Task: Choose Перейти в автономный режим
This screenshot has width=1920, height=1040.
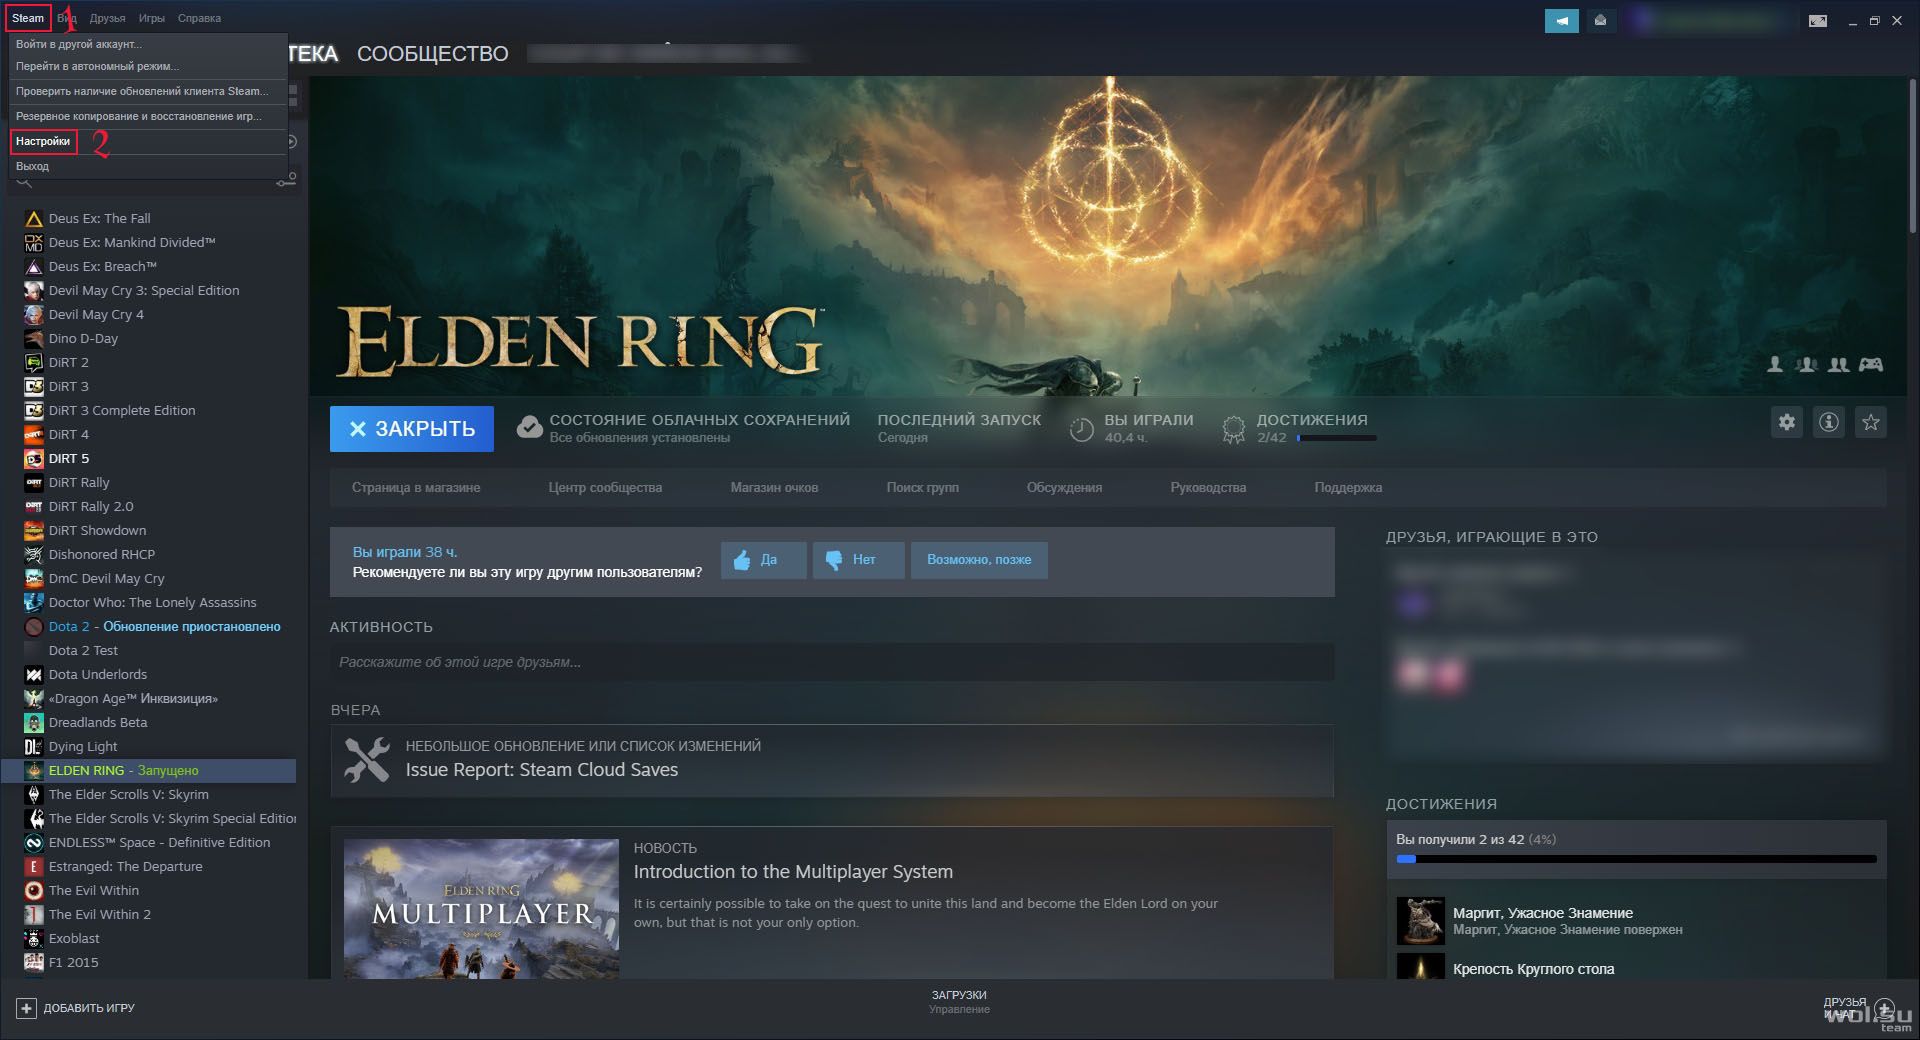Action: pos(98,66)
